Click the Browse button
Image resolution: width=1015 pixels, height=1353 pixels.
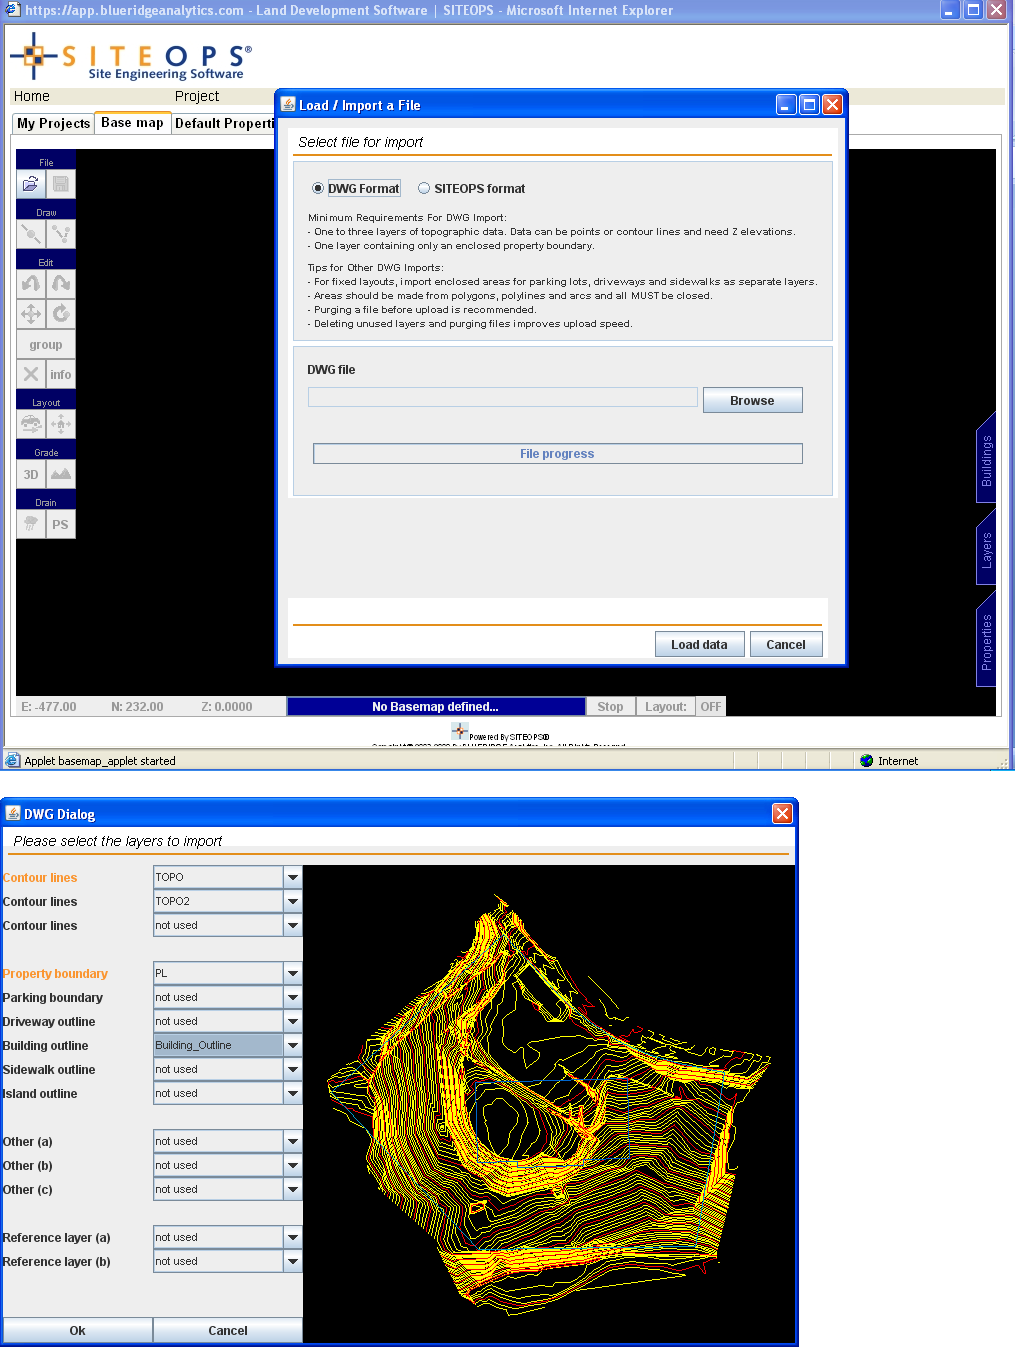click(752, 400)
